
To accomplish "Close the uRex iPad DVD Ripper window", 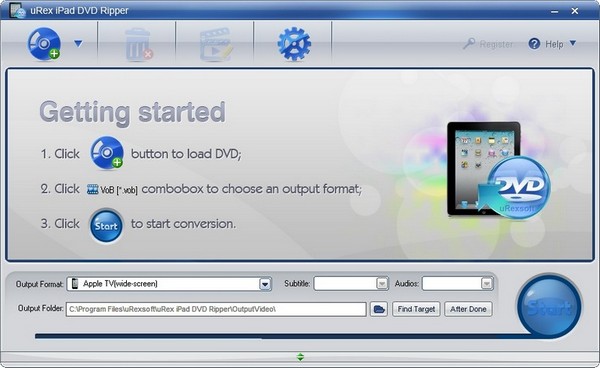I will click(x=575, y=11).
